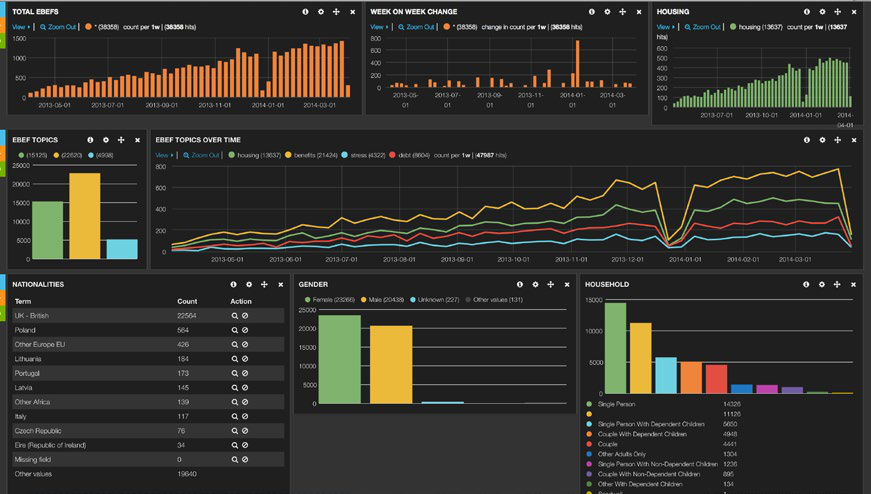Open settings gear of Nationalities panel

point(249,285)
